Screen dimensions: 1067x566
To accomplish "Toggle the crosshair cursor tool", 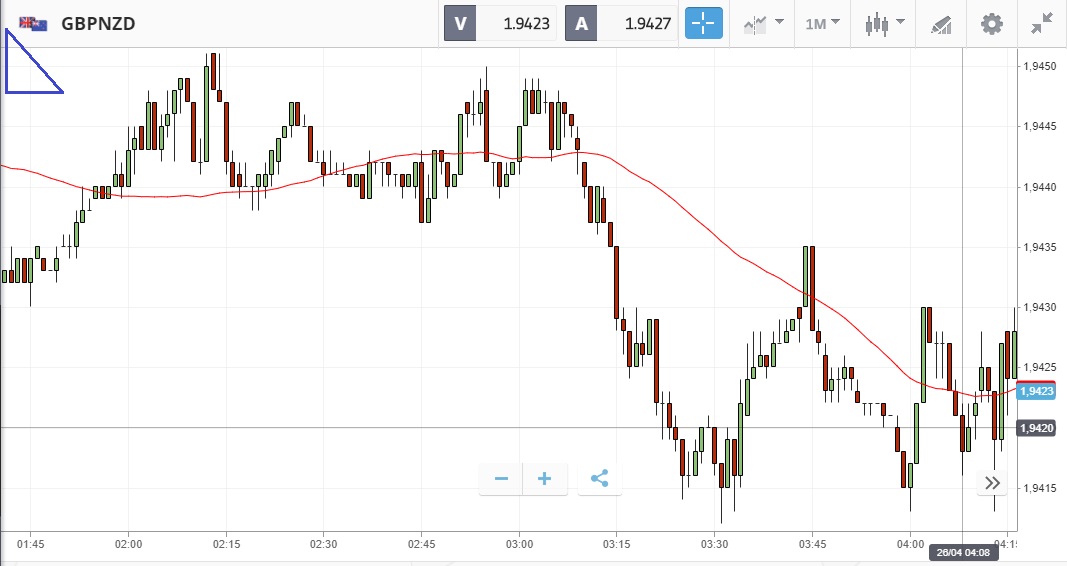I will [x=703, y=23].
